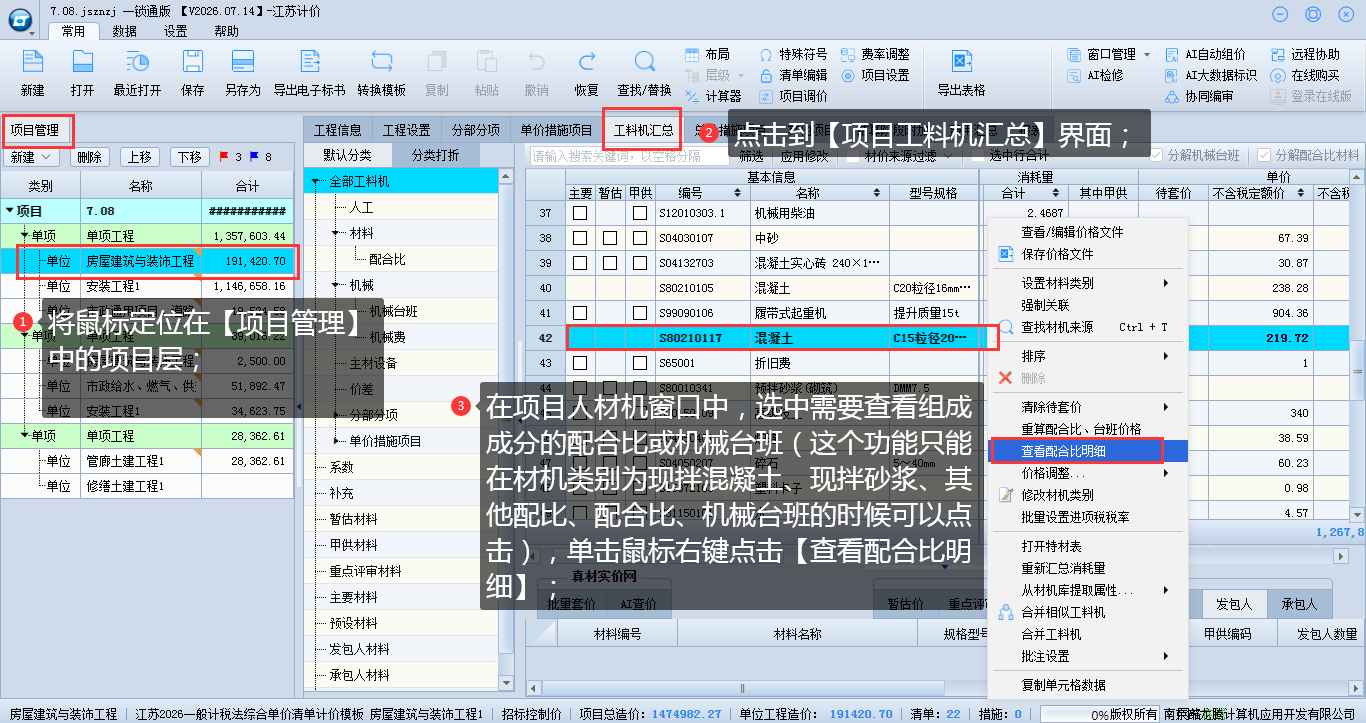Open a project with the 打开 icon

click(x=82, y=61)
